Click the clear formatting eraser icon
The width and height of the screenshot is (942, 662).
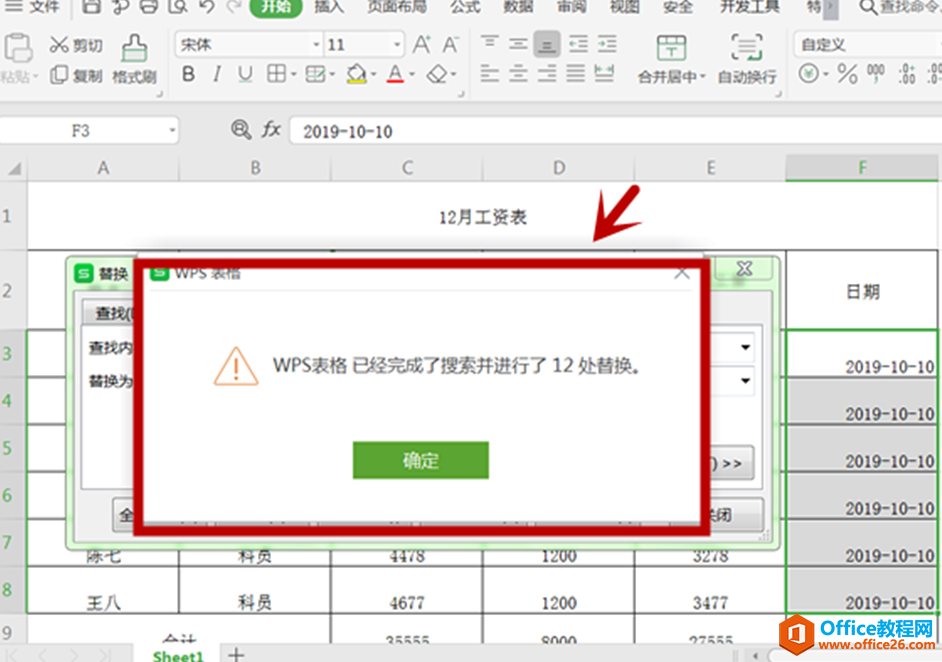(437, 74)
